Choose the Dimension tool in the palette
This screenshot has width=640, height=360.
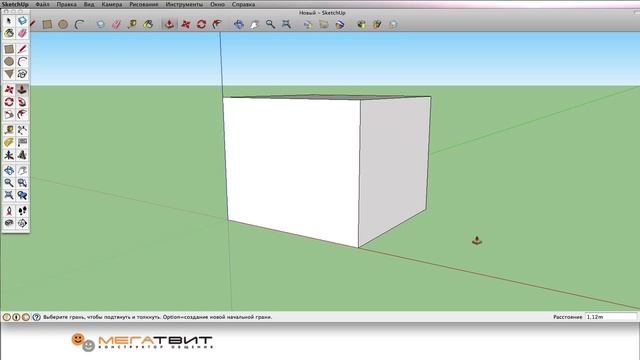coord(22,130)
